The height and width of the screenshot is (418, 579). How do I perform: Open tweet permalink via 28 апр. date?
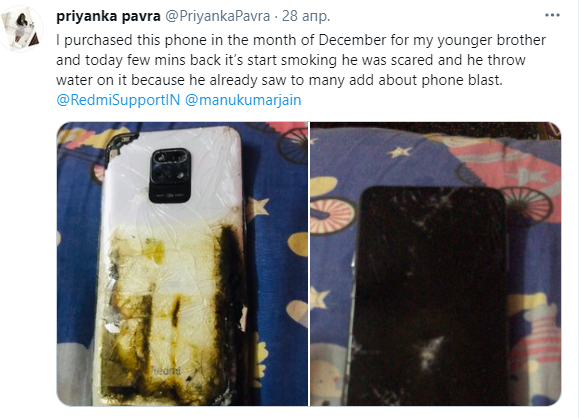tap(306, 16)
